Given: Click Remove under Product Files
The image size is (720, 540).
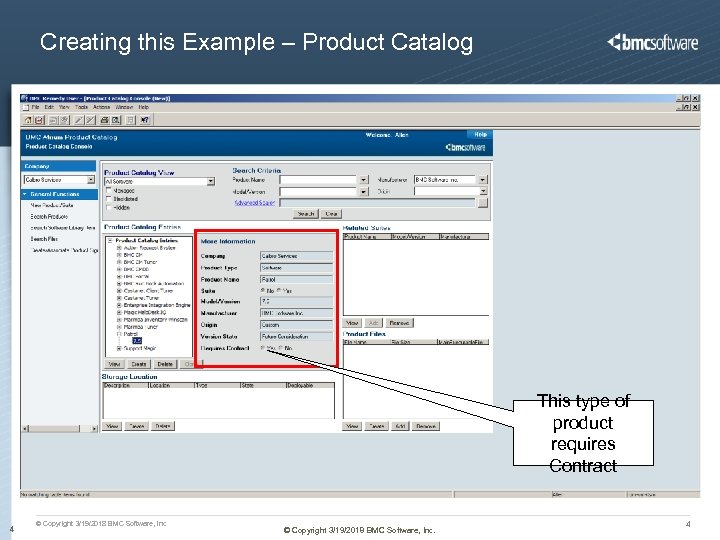Looking at the screenshot, I should point(426,426).
